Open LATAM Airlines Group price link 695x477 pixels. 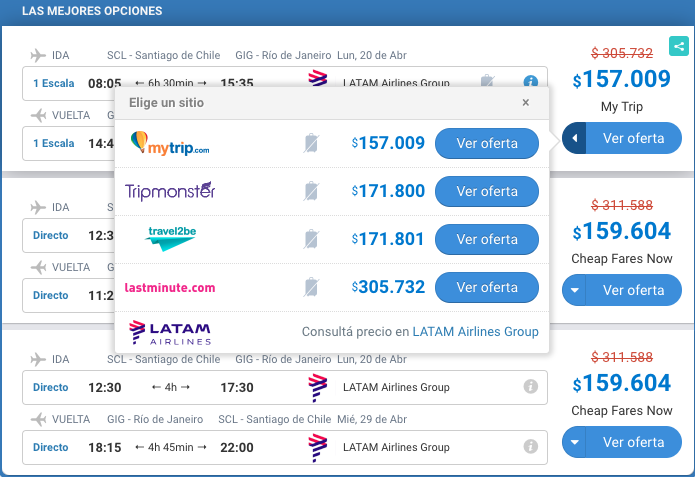point(475,332)
